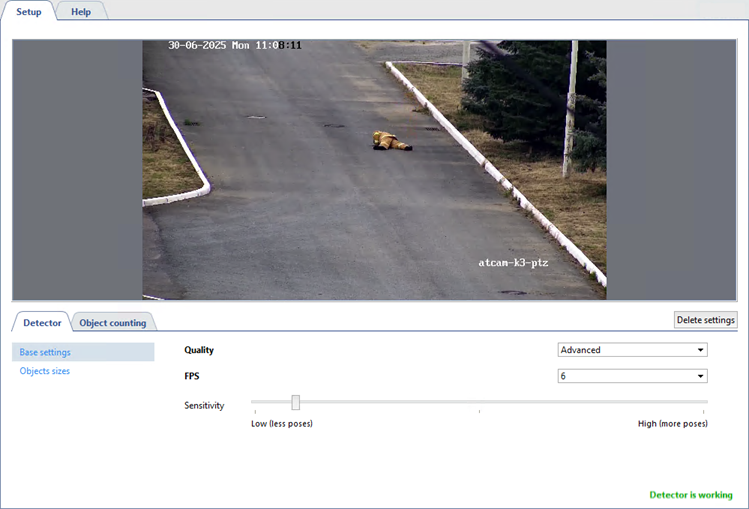Click the Delete settings button

click(706, 320)
